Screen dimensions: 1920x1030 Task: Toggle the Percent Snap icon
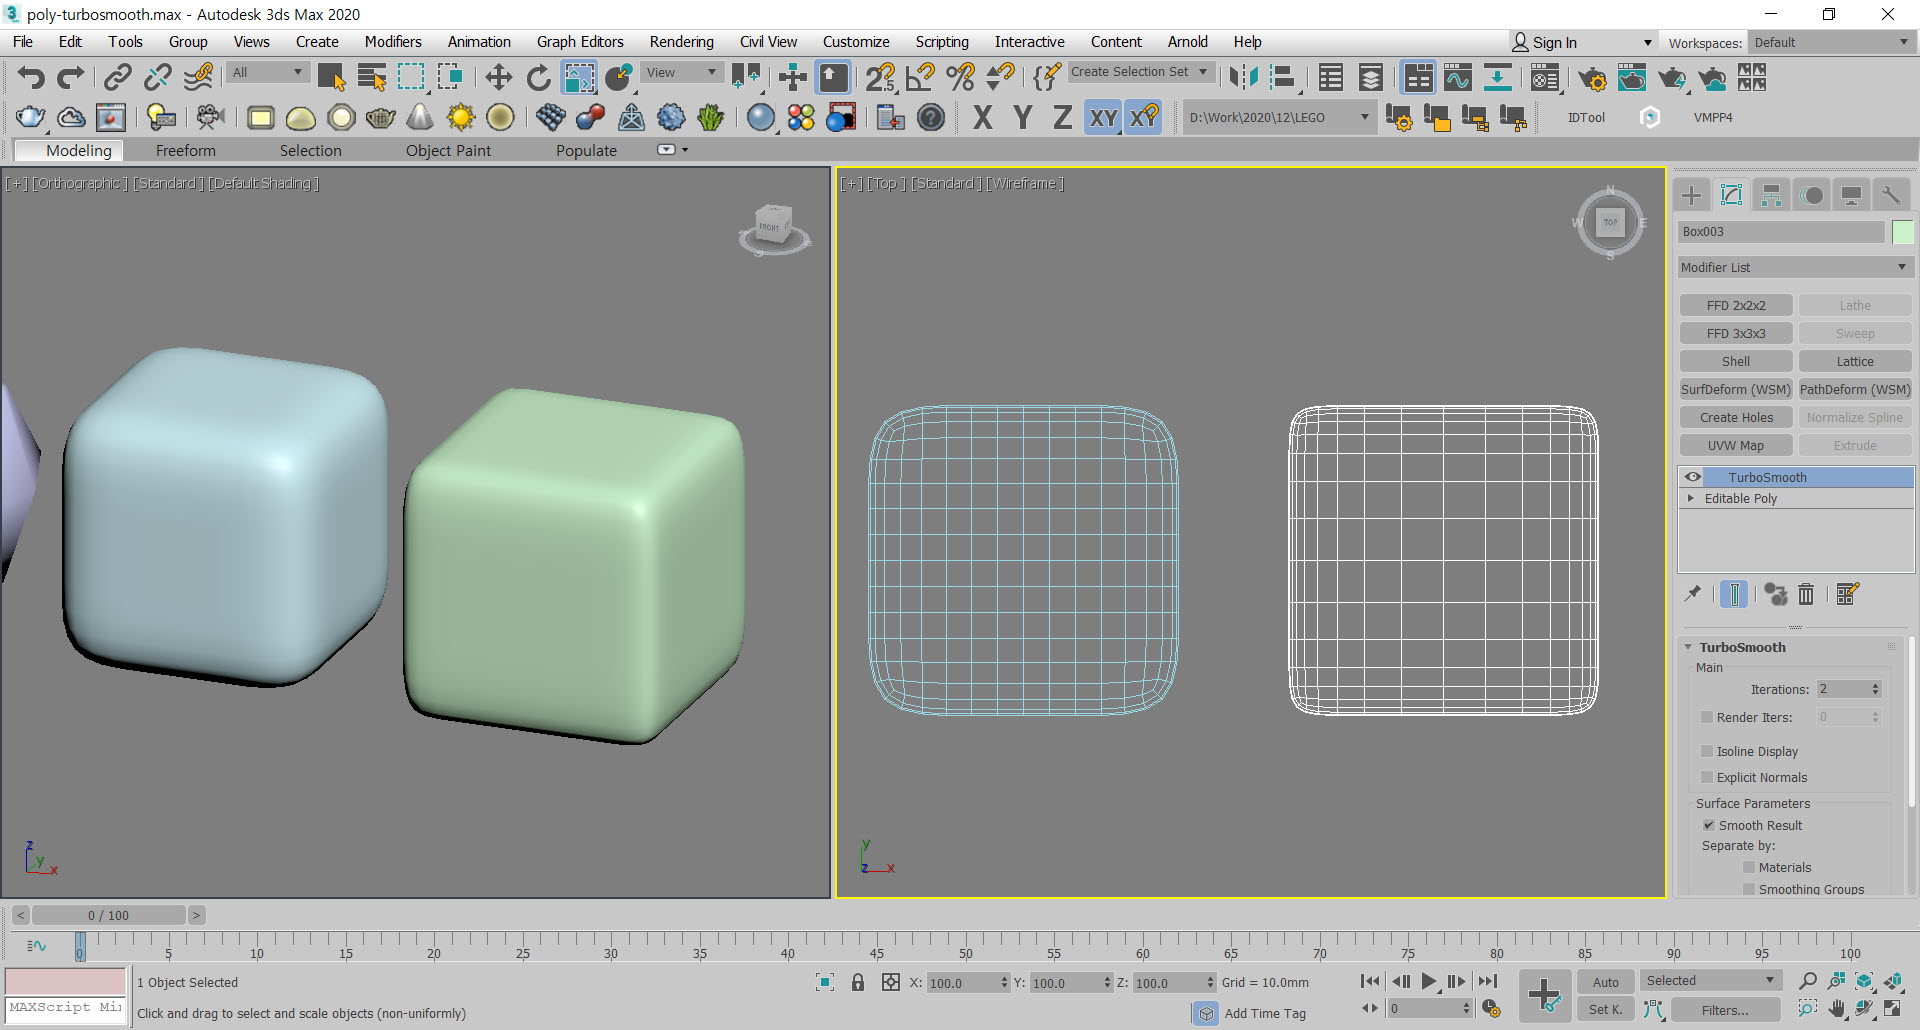[x=960, y=77]
